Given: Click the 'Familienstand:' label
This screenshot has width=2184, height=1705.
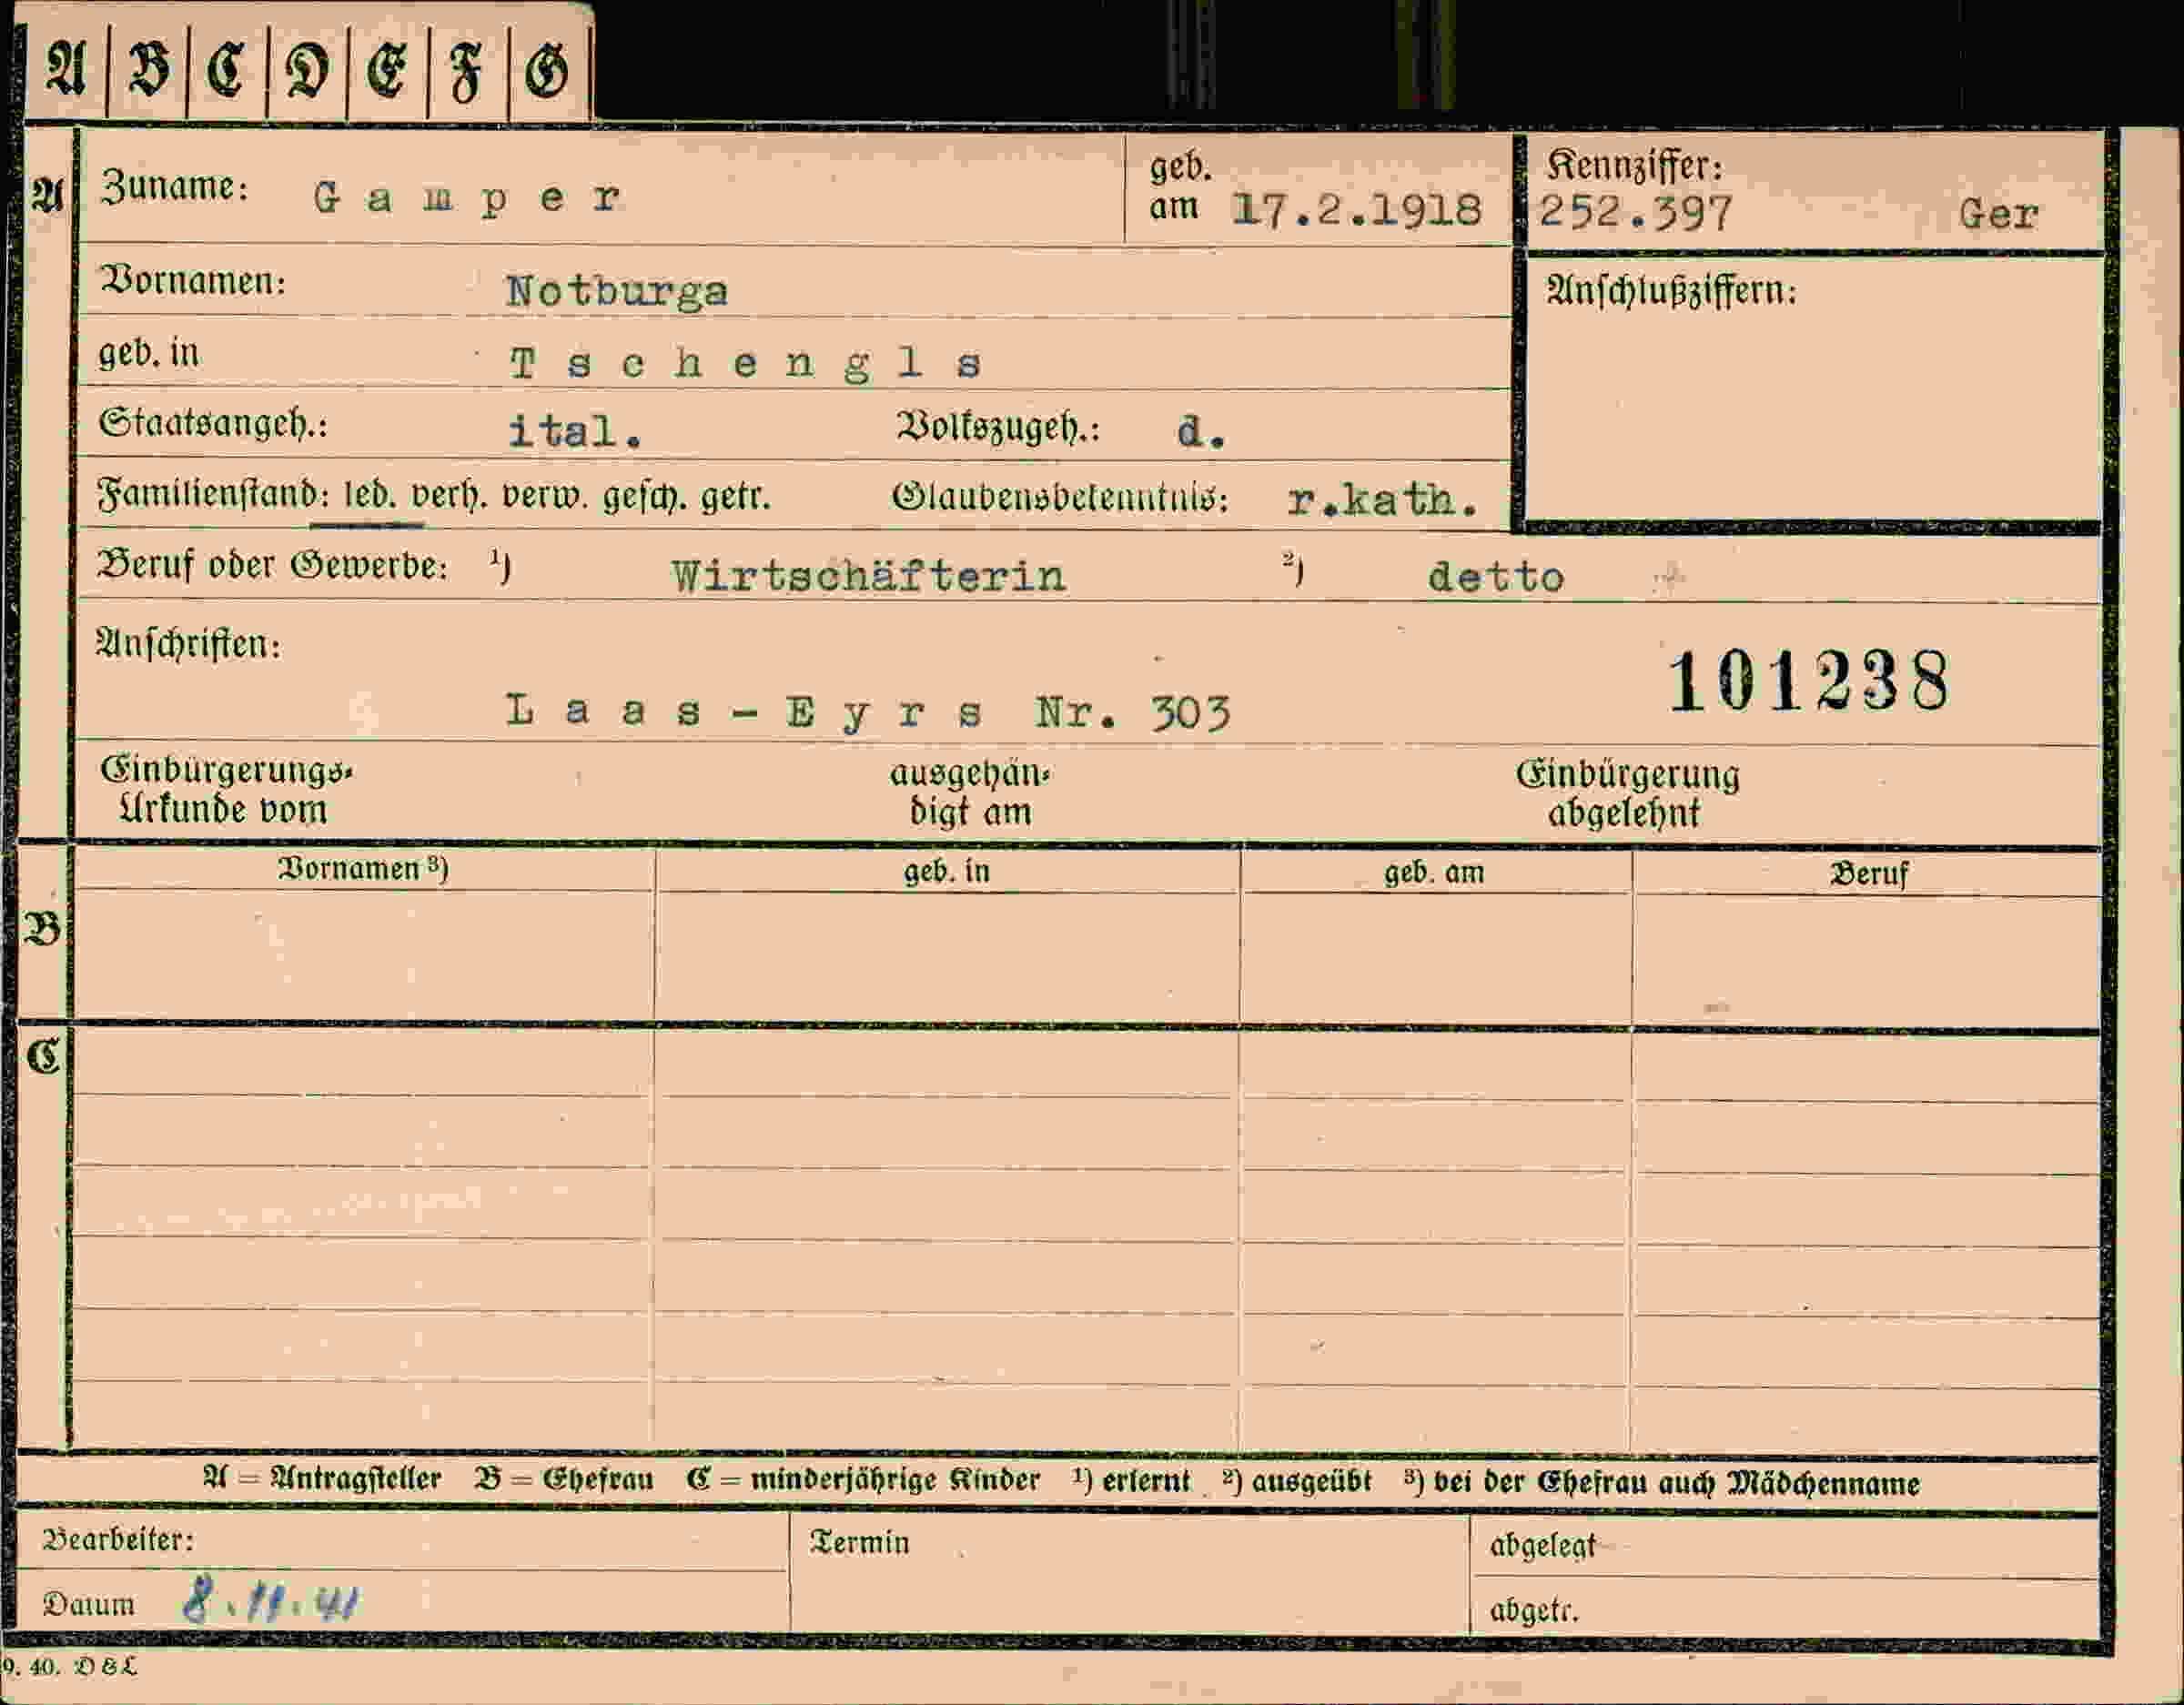Looking at the screenshot, I should point(213,495).
